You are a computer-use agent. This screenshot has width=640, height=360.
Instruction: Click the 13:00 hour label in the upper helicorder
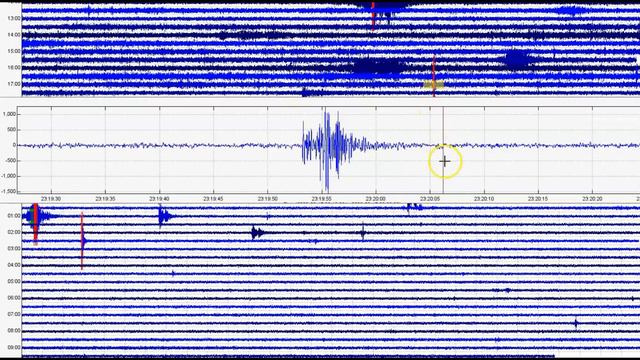[x=14, y=18]
